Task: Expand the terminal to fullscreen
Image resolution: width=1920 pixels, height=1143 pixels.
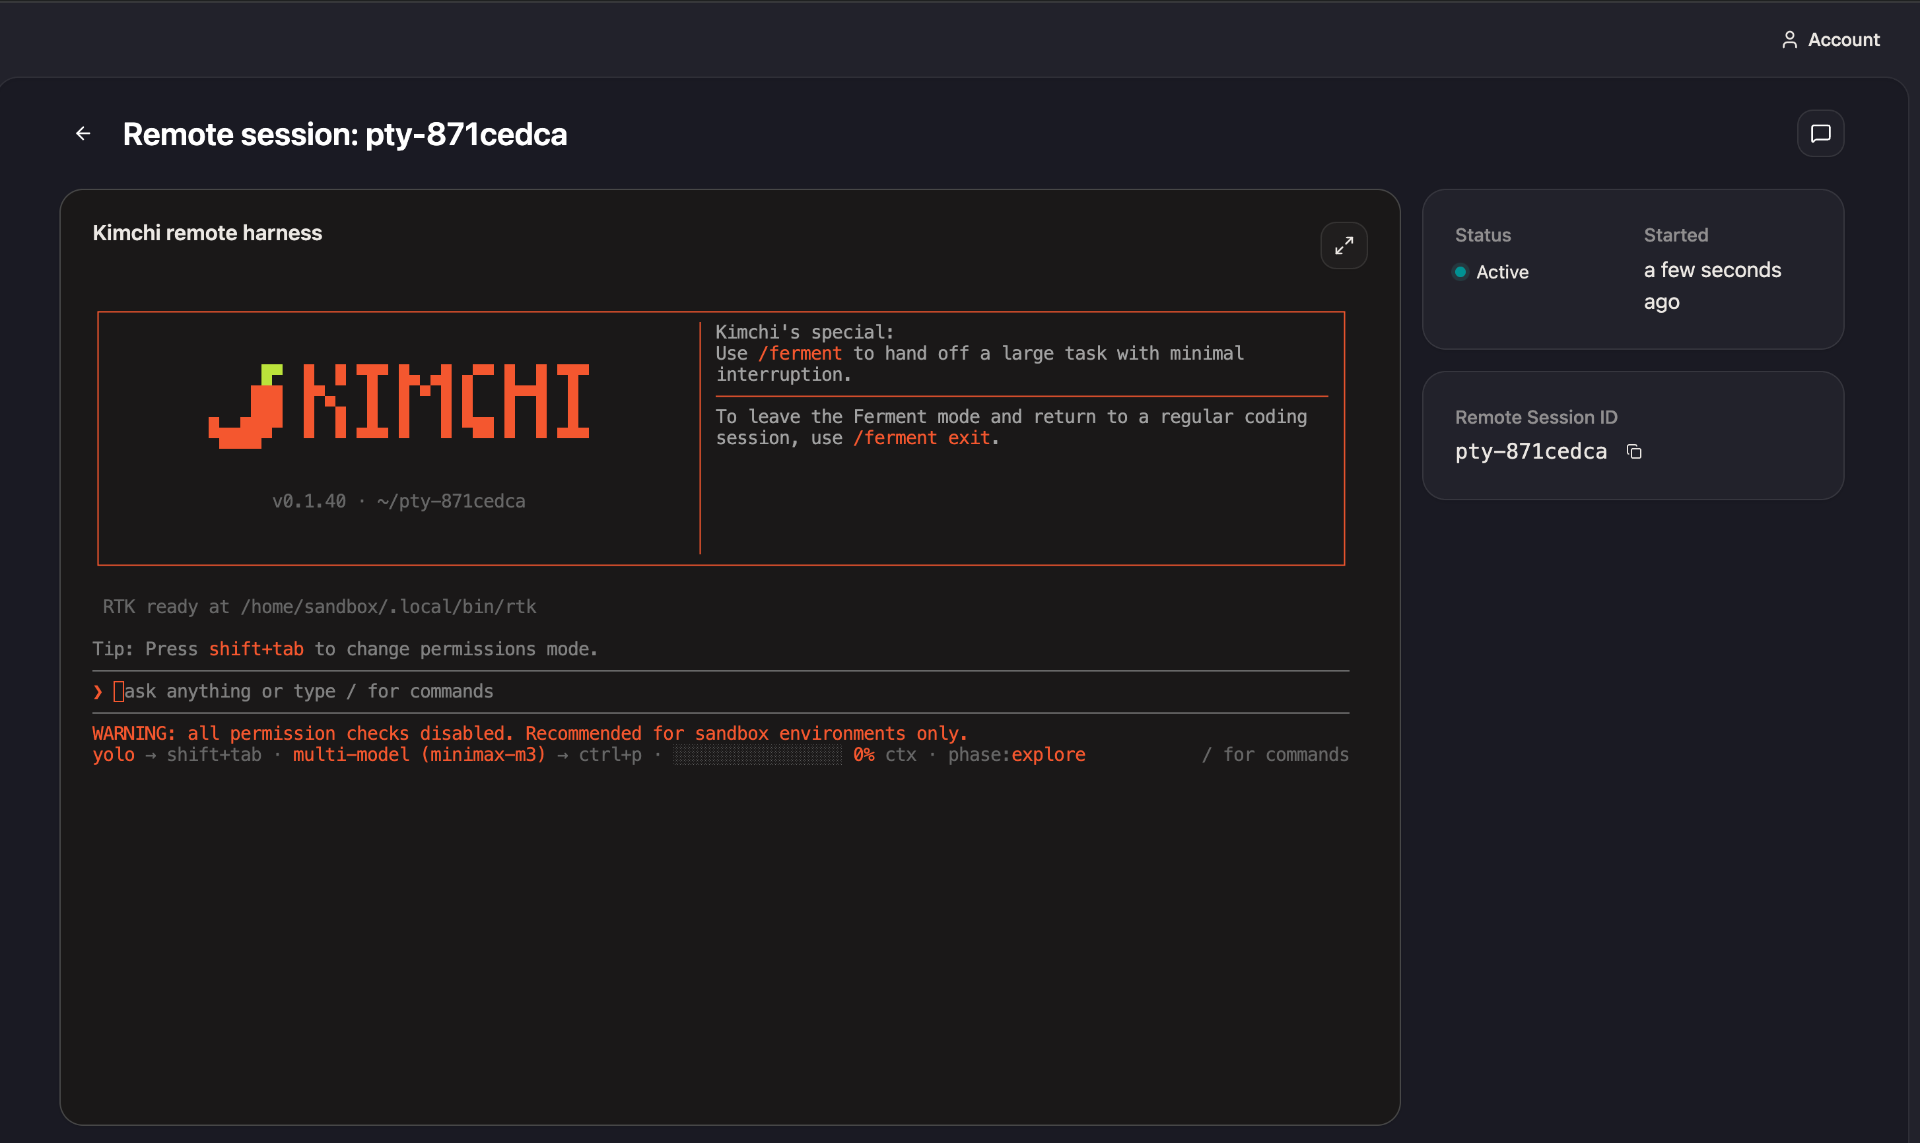Action: tap(1344, 246)
